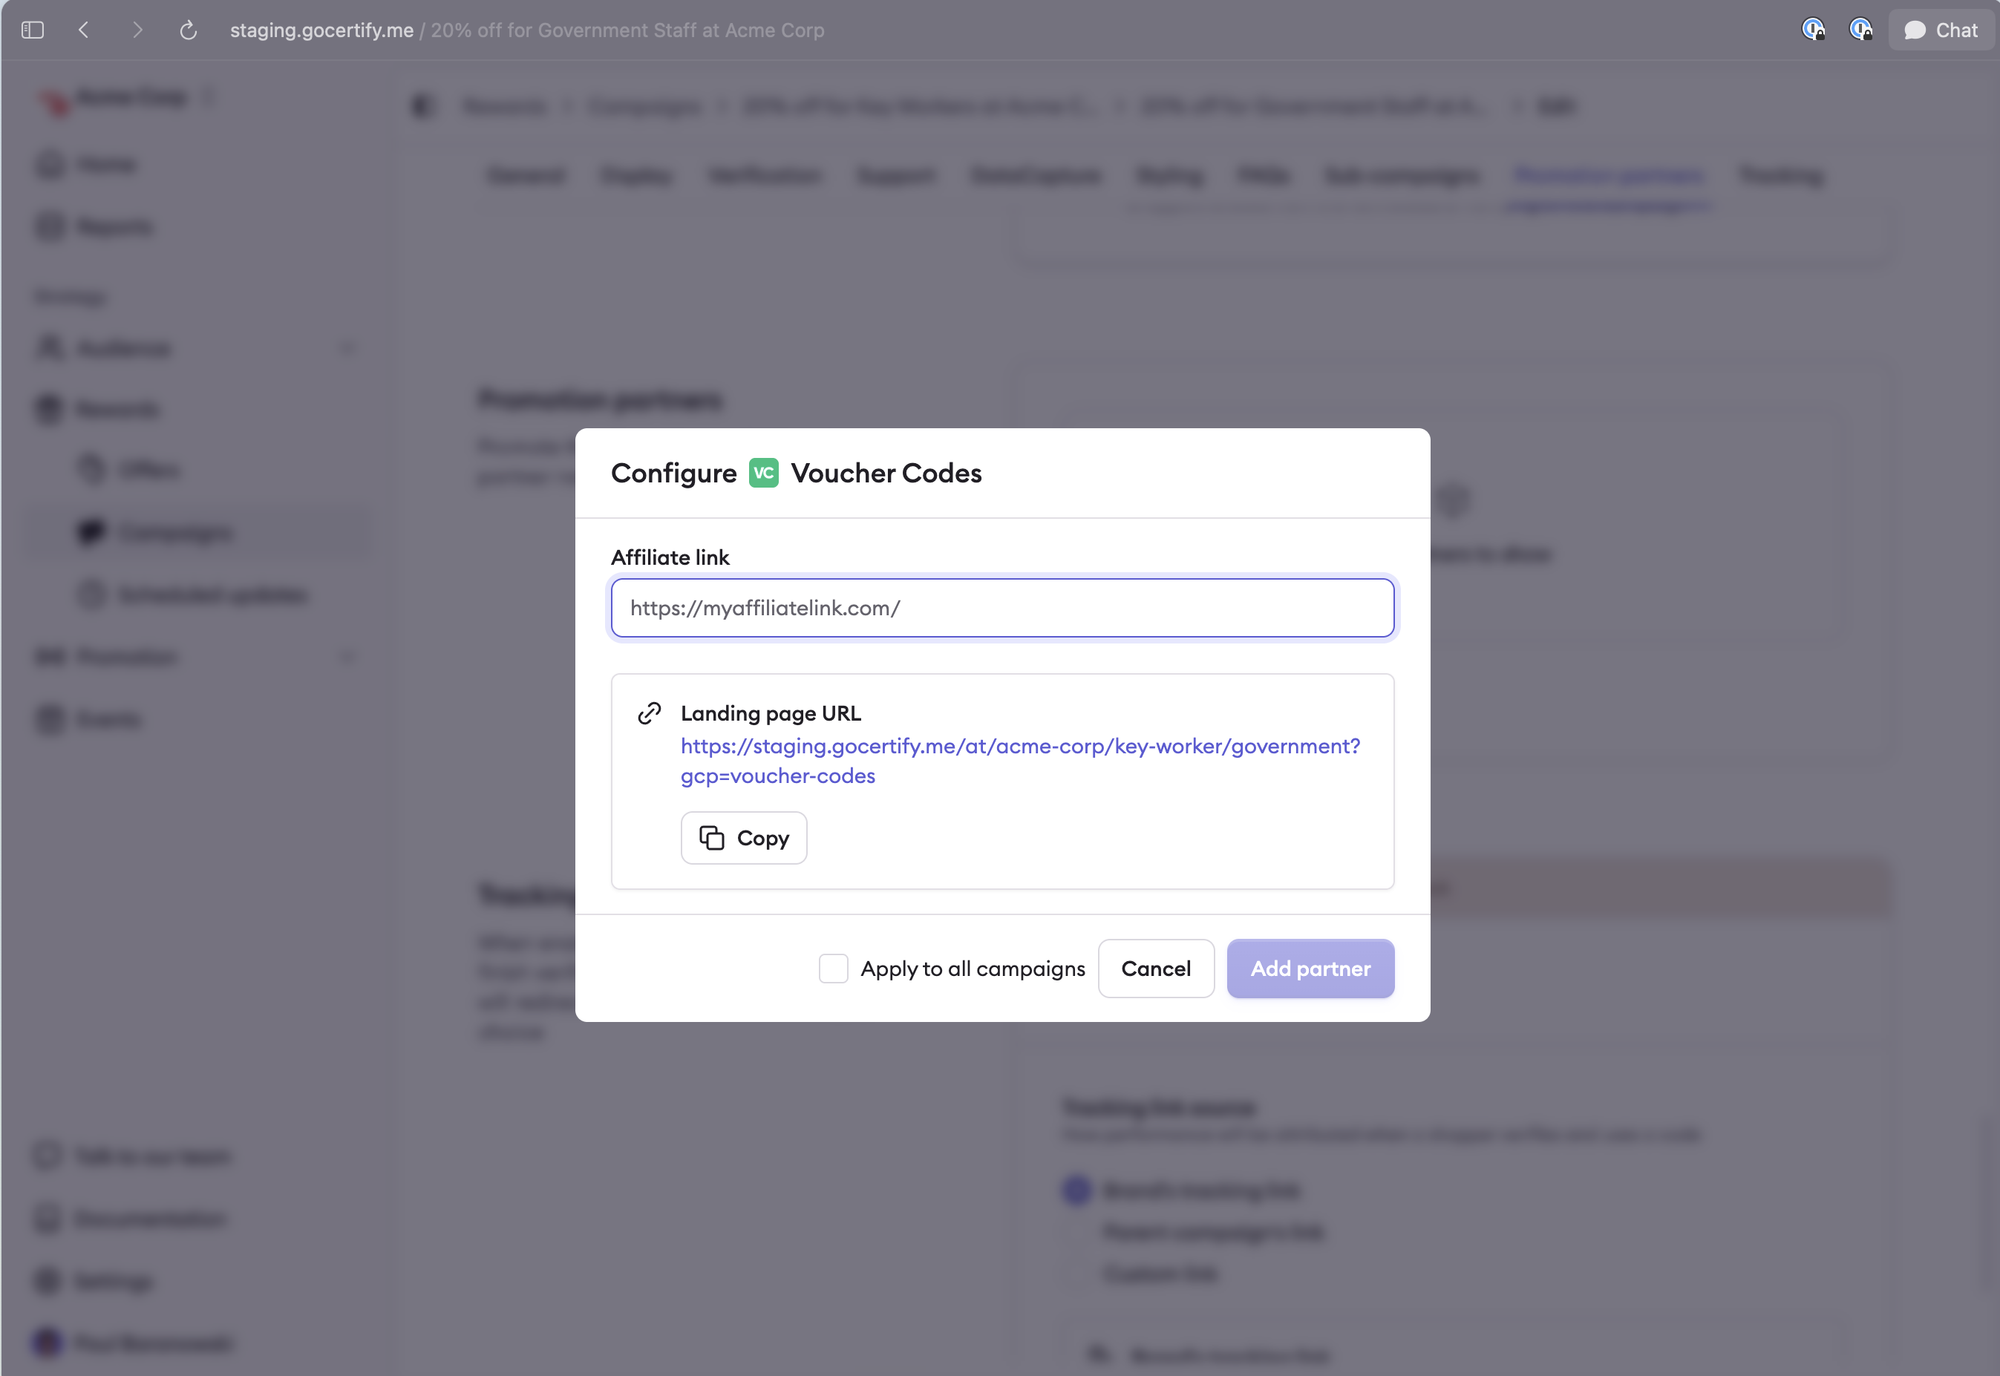
Task: Click the staging.gocertify.me address text
Action: (321, 30)
